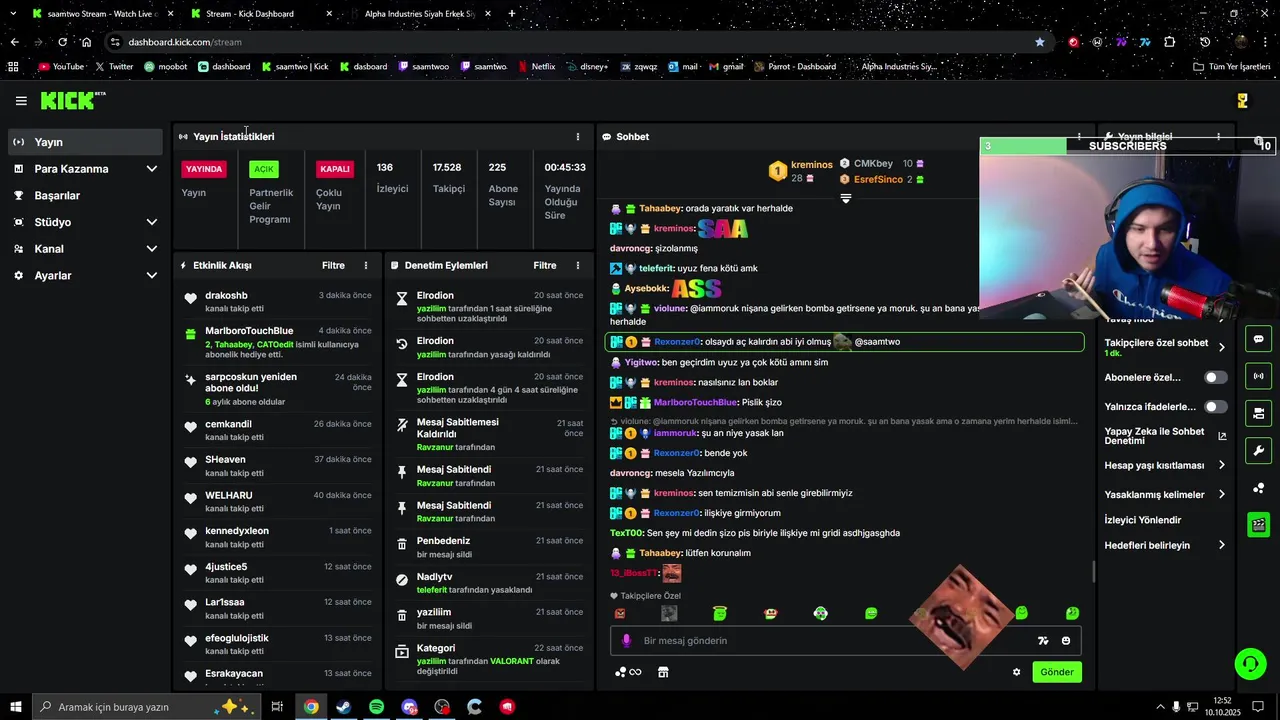
Task: Open Takipçilere özel sohbet settings
Action: pos(1165,347)
